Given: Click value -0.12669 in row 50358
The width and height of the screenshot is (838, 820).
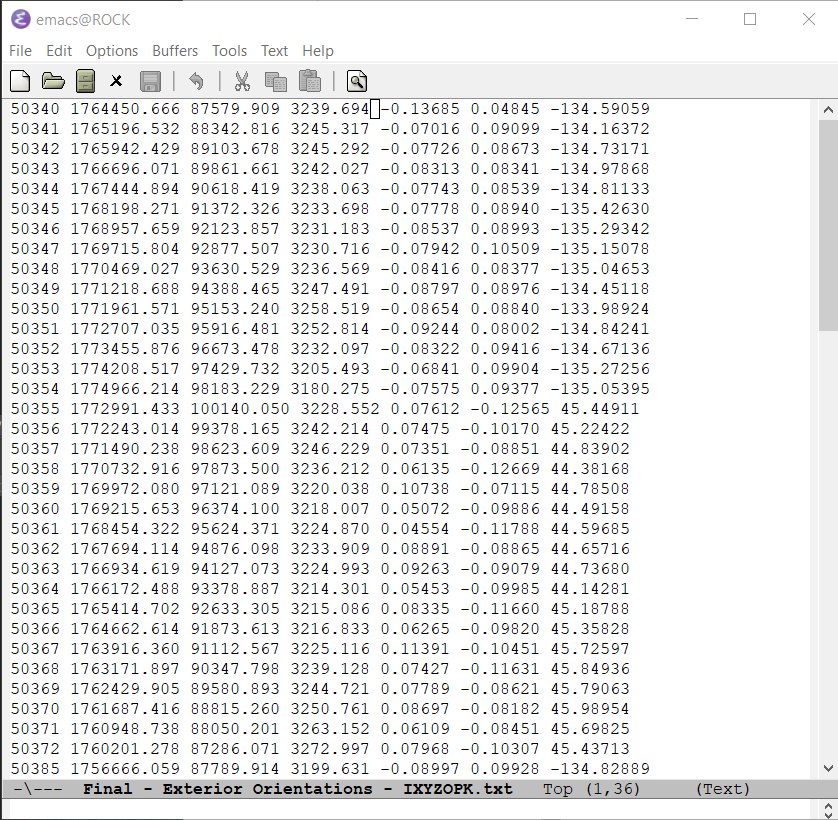Looking at the screenshot, I should pyautogui.click(x=500, y=469).
